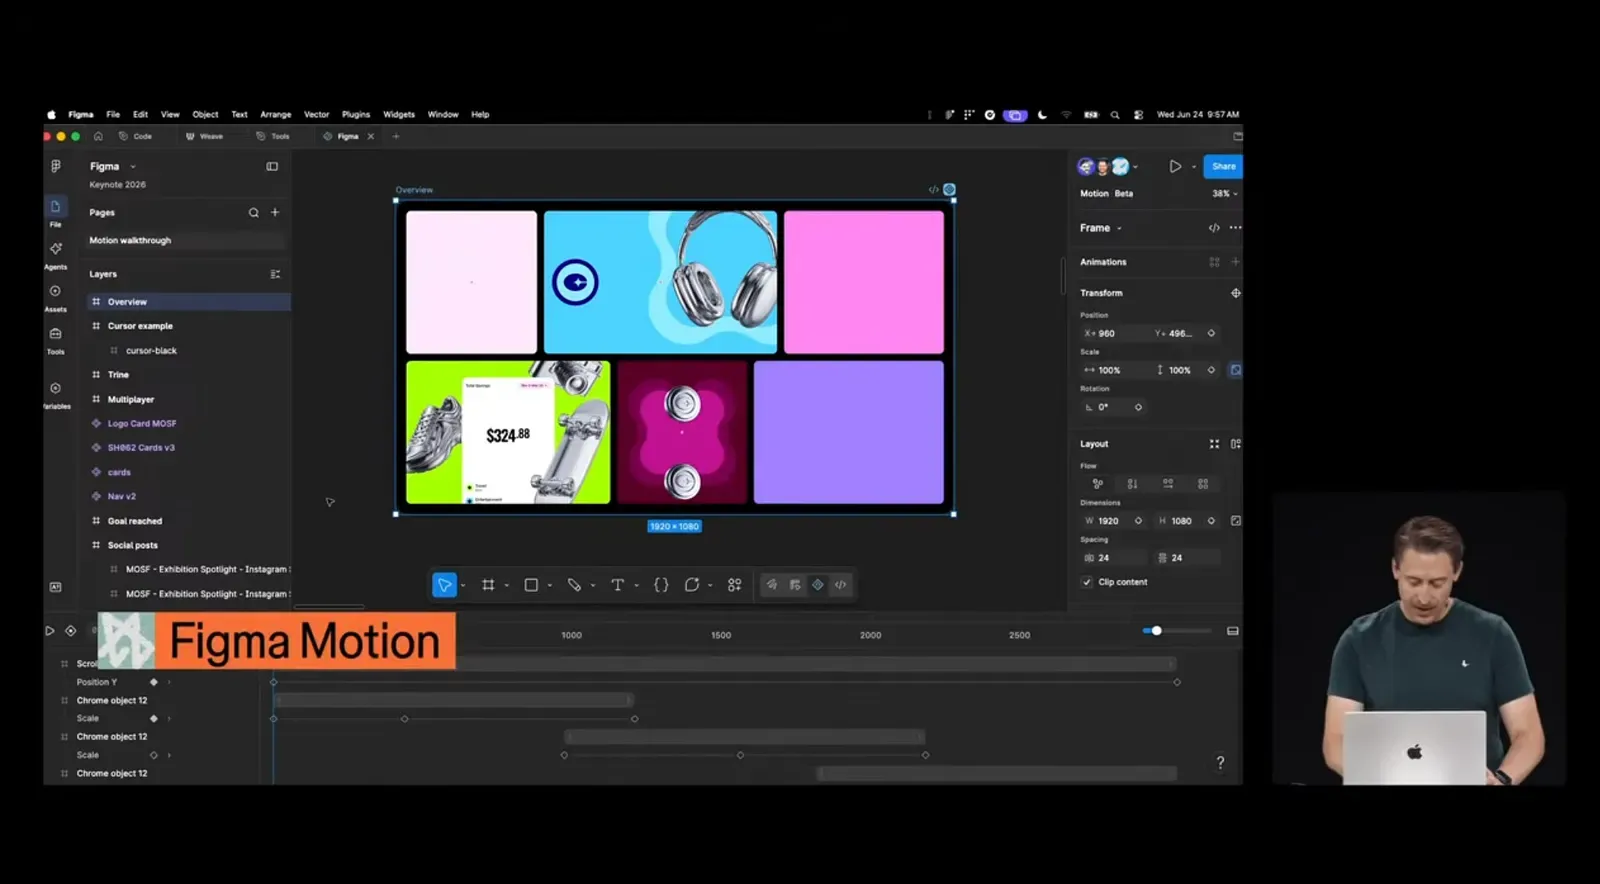Click the width dimension field showing 1920
The height and width of the screenshot is (884, 1600).
point(1113,521)
